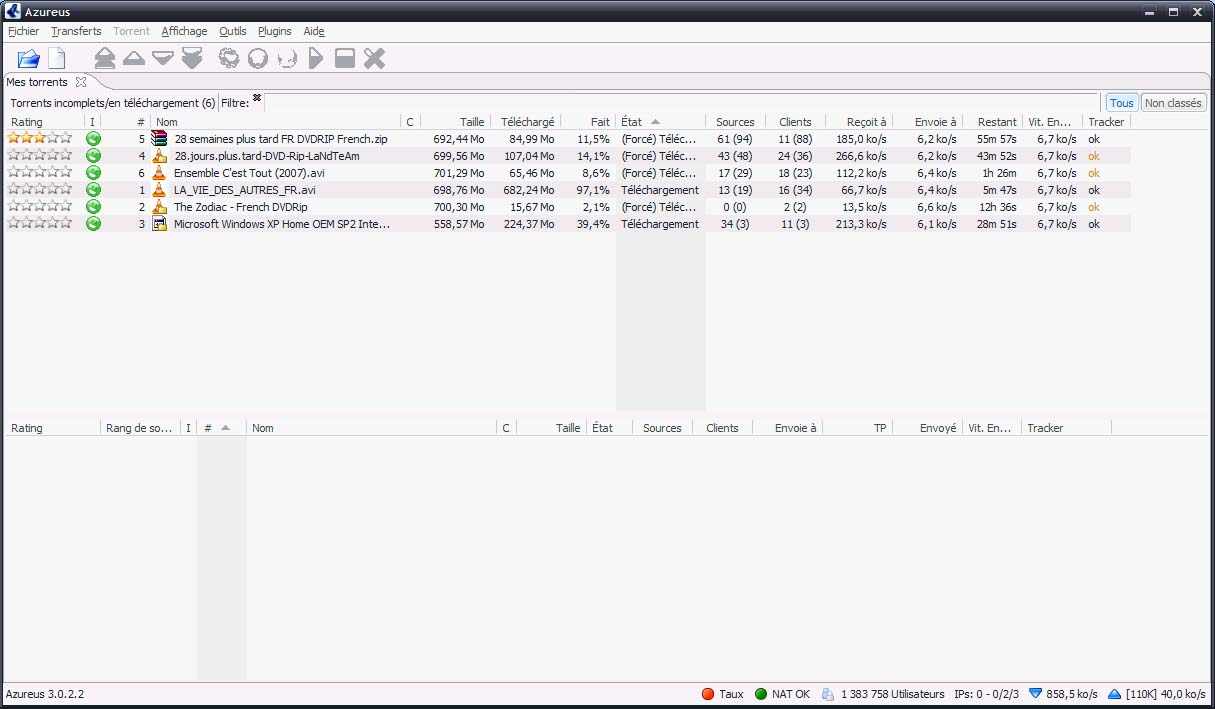Click the Azureus frog logo in title bar
1215x709 pixels.
pos(14,11)
